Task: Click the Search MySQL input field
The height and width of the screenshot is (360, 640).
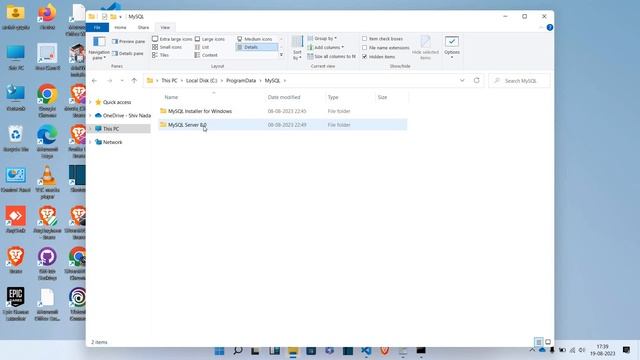Action: 519,81
